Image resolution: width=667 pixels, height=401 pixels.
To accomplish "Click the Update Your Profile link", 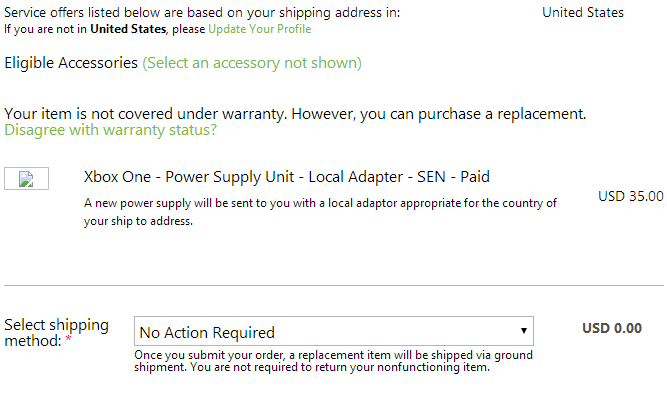I will [x=259, y=29].
